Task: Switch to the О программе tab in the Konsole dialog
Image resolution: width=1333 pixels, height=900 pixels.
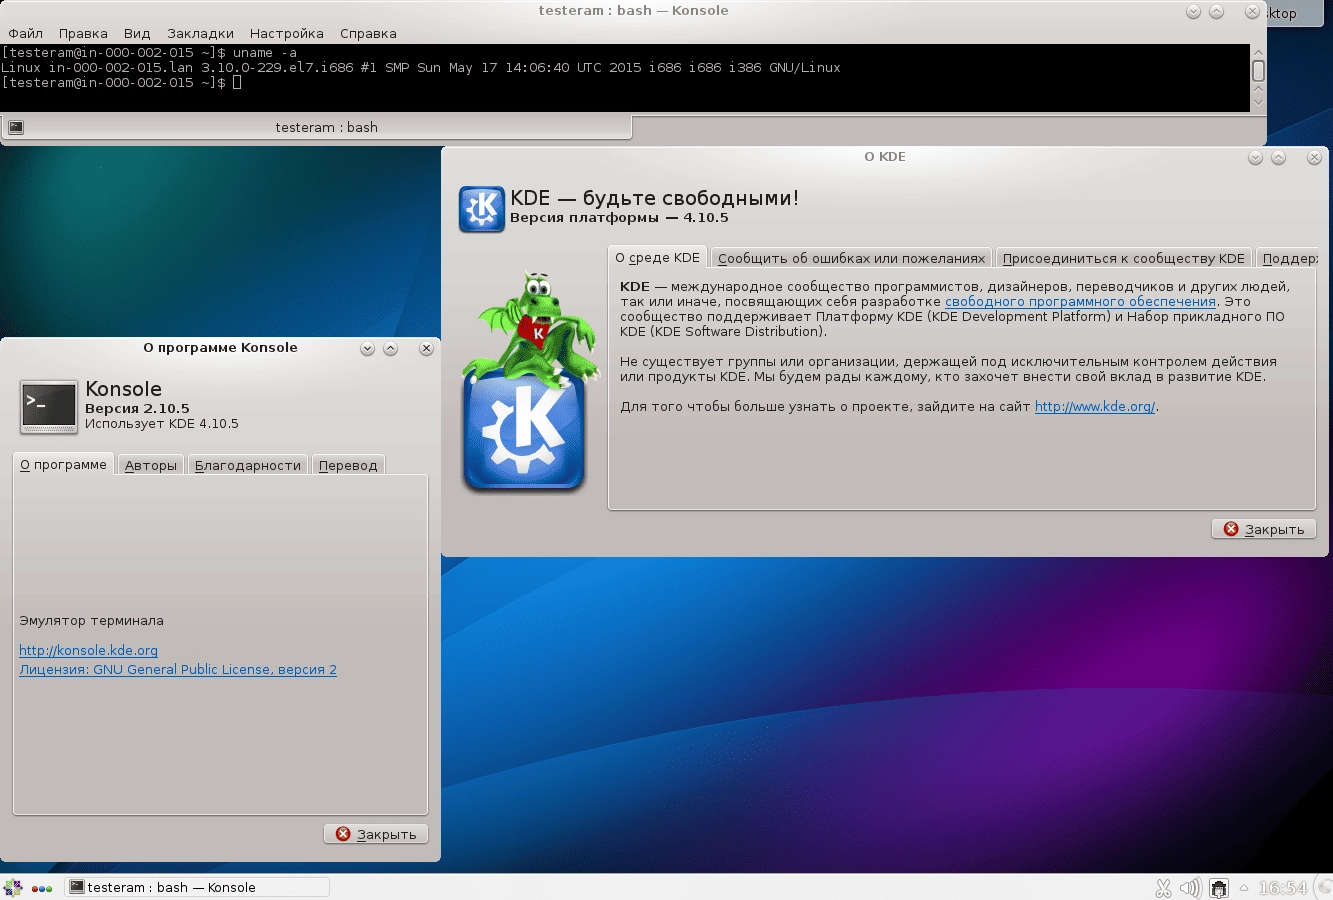Action: click(x=63, y=464)
